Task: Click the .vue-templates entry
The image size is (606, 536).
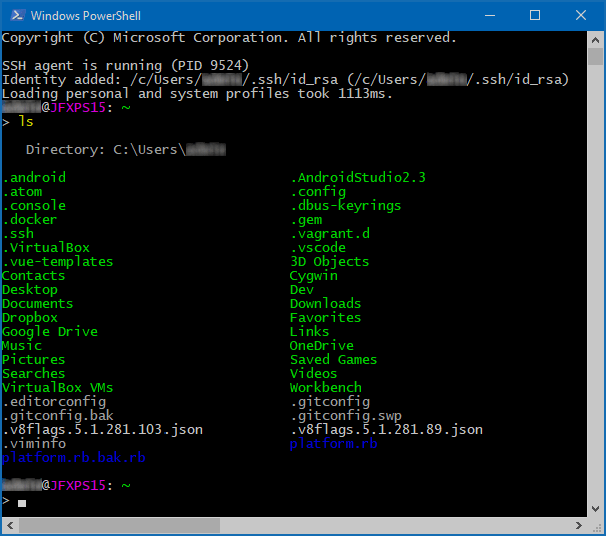Action: [x=58, y=262]
